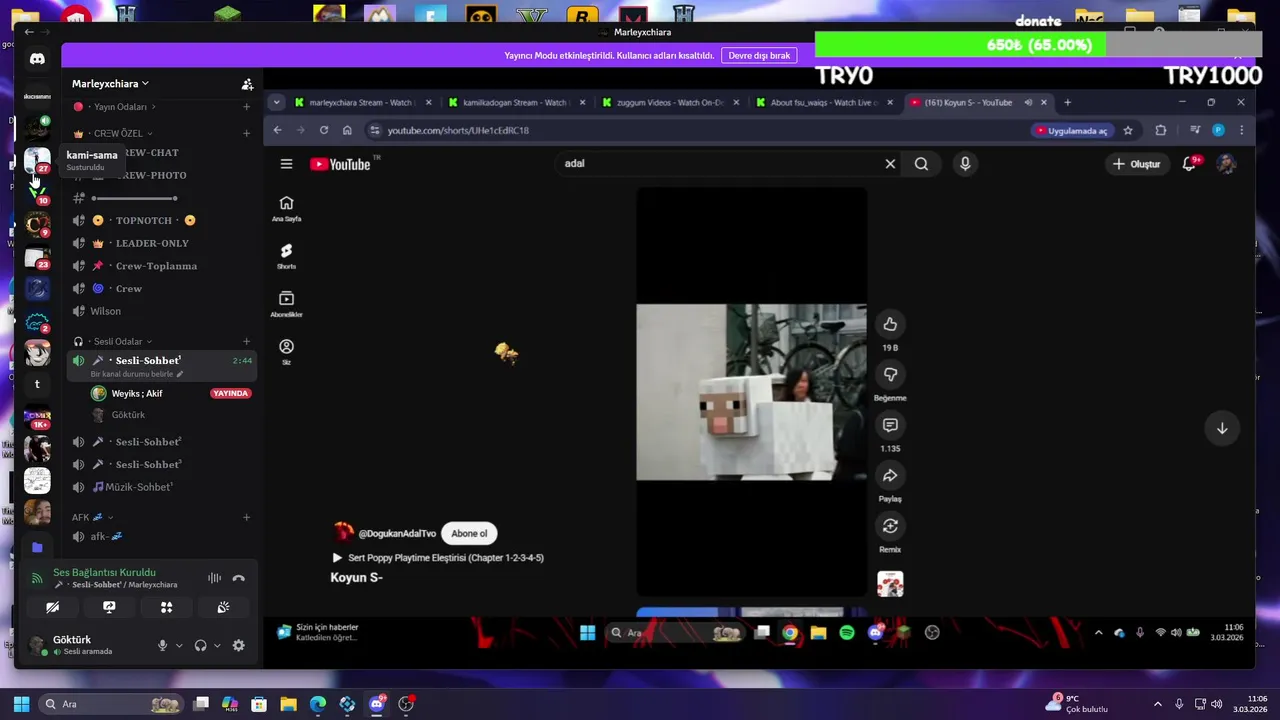Add a channel to CREW ÖZEL category

point(247,133)
